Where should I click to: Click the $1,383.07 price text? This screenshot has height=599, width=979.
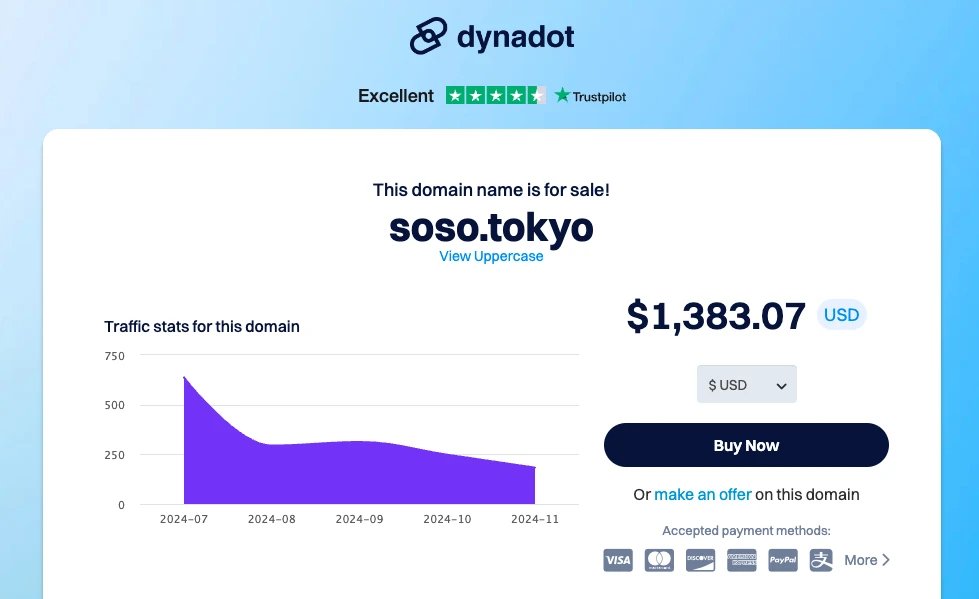[716, 316]
